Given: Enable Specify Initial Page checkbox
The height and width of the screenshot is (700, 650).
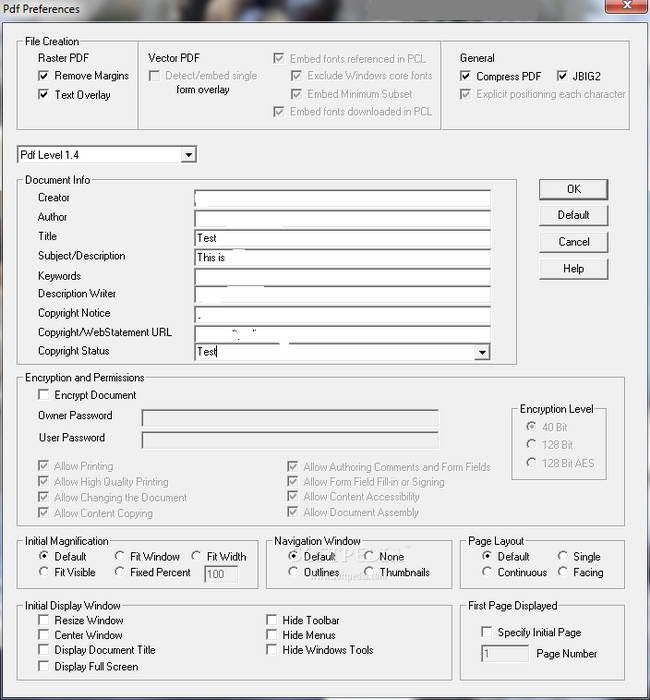Looking at the screenshot, I should [x=486, y=632].
